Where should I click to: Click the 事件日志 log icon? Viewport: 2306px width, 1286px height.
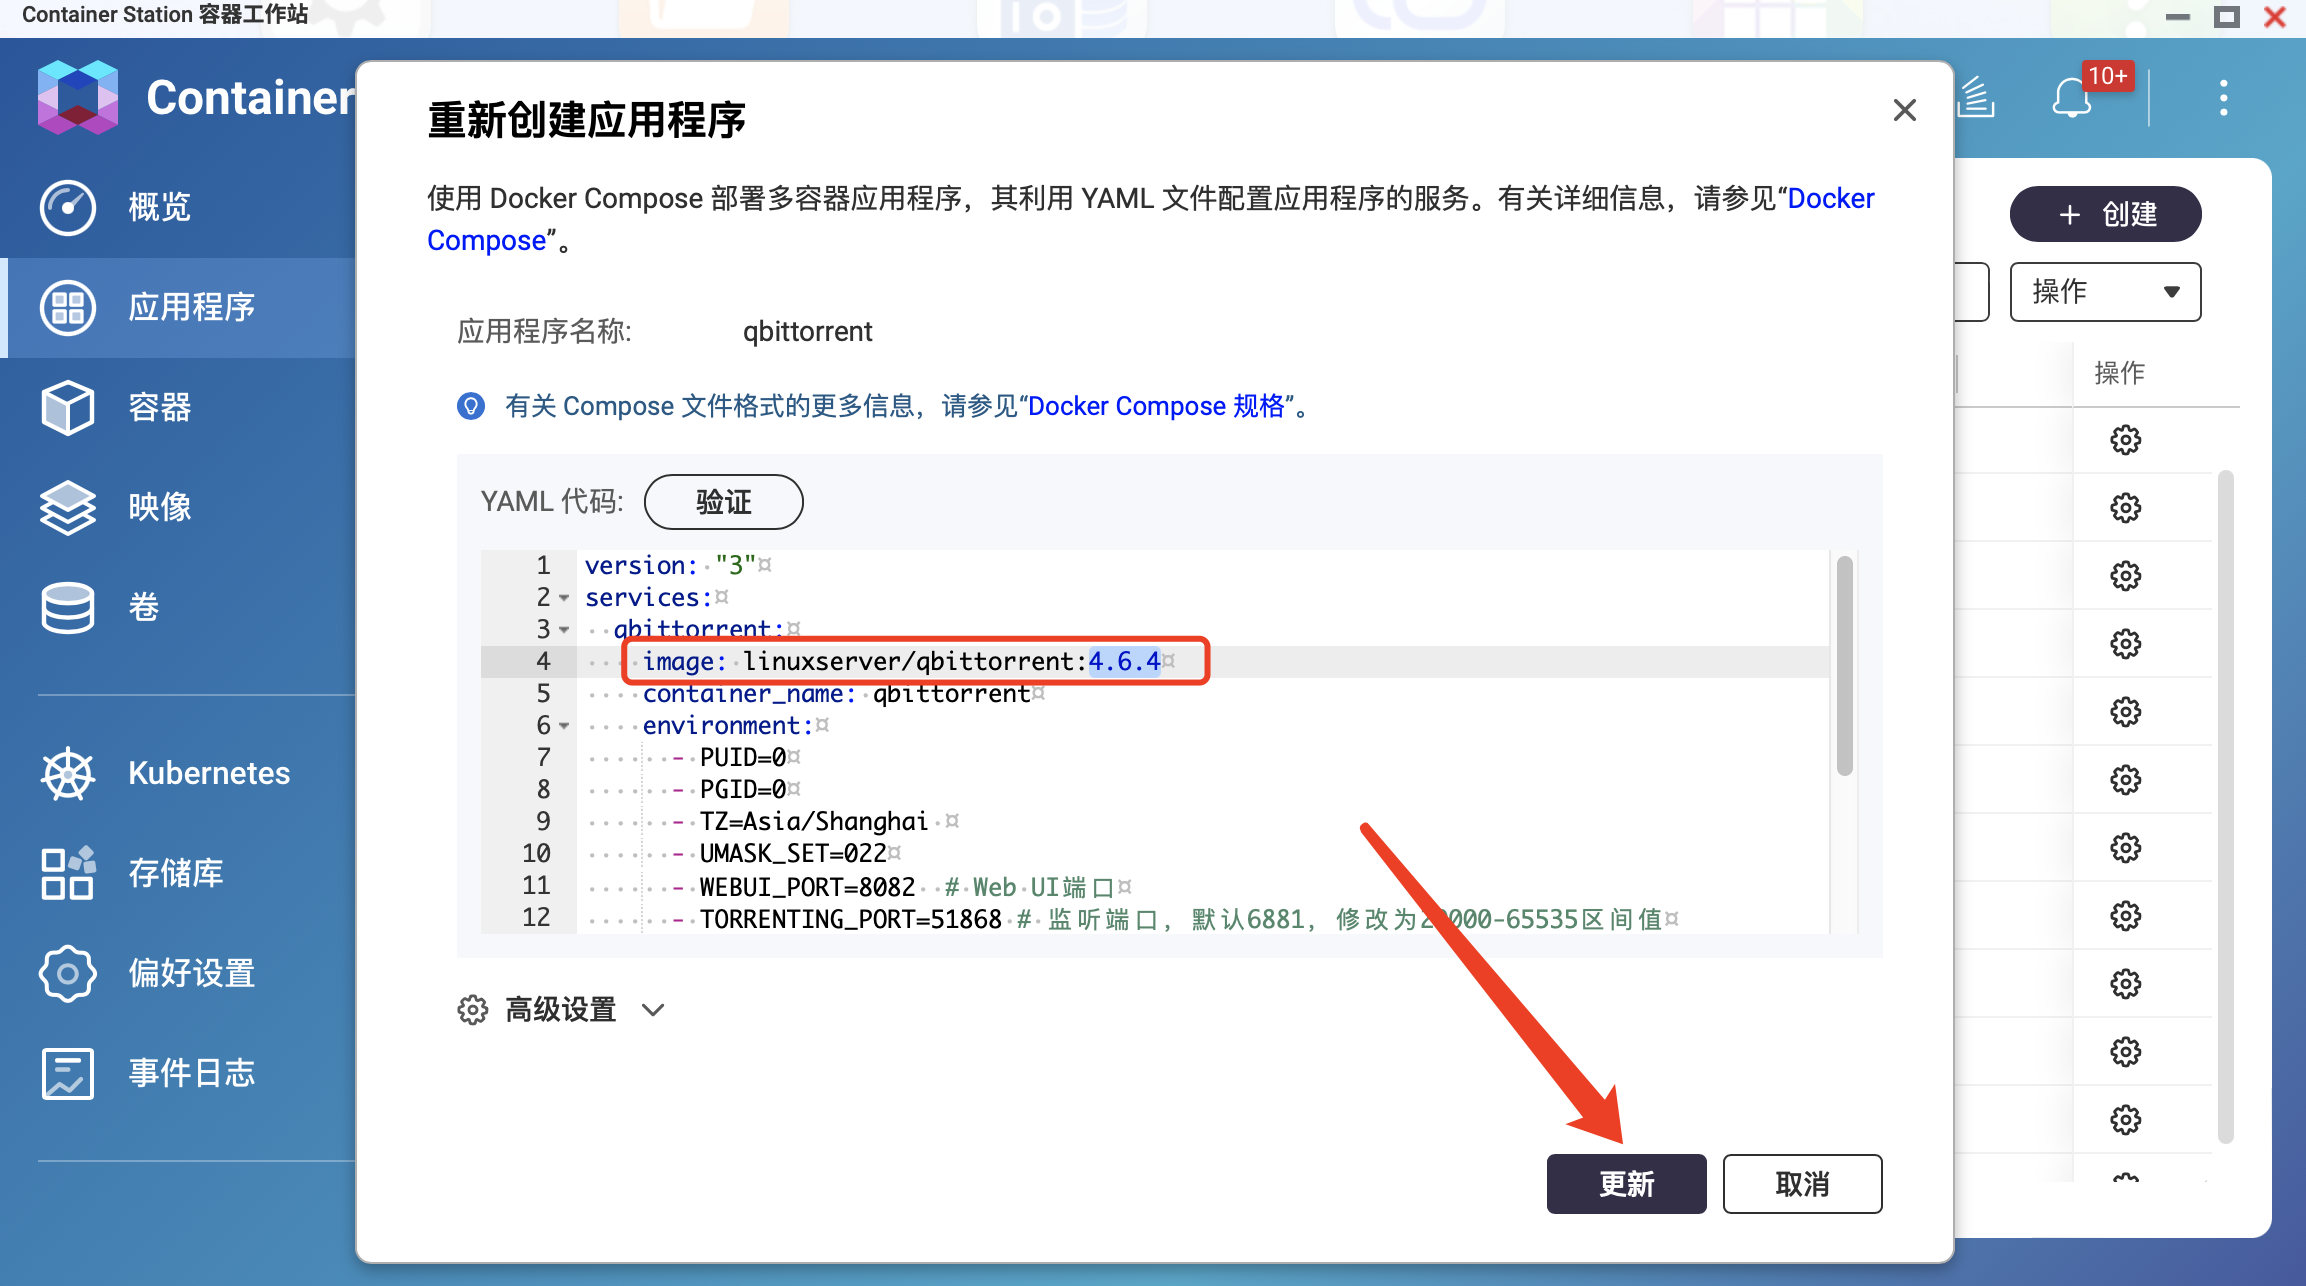point(68,1073)
